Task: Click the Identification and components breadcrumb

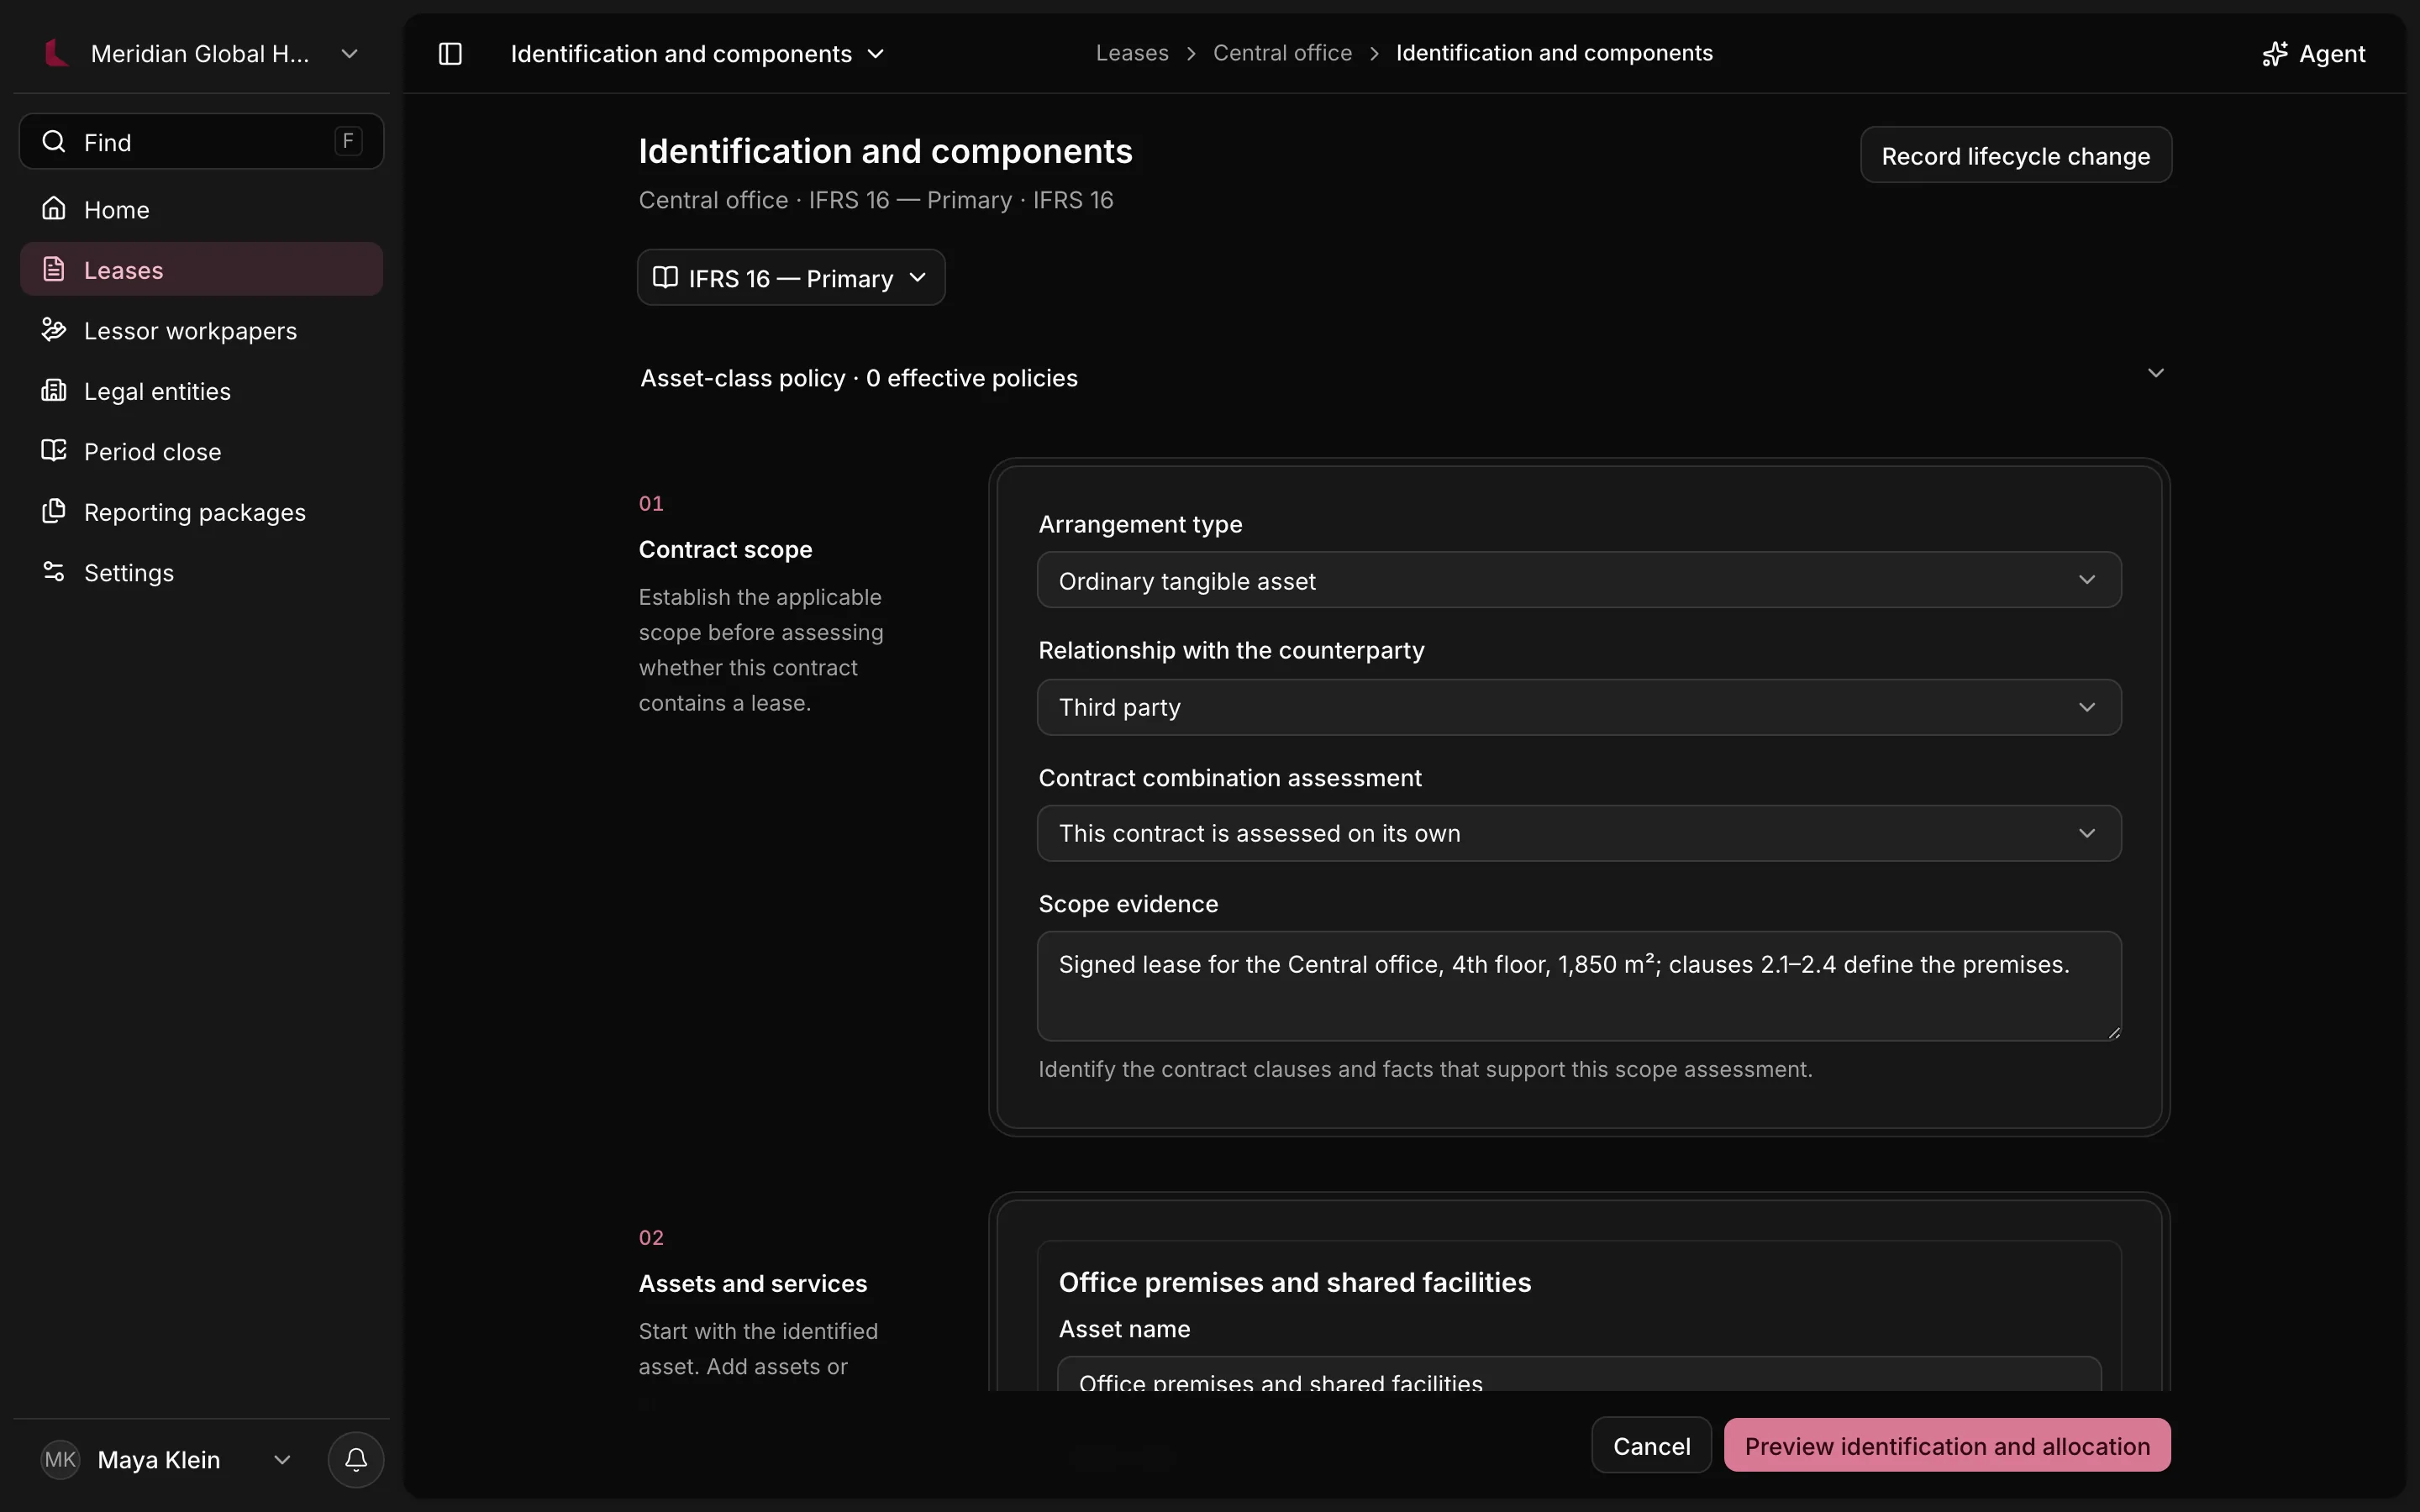Action: (x=1554, y=53)
